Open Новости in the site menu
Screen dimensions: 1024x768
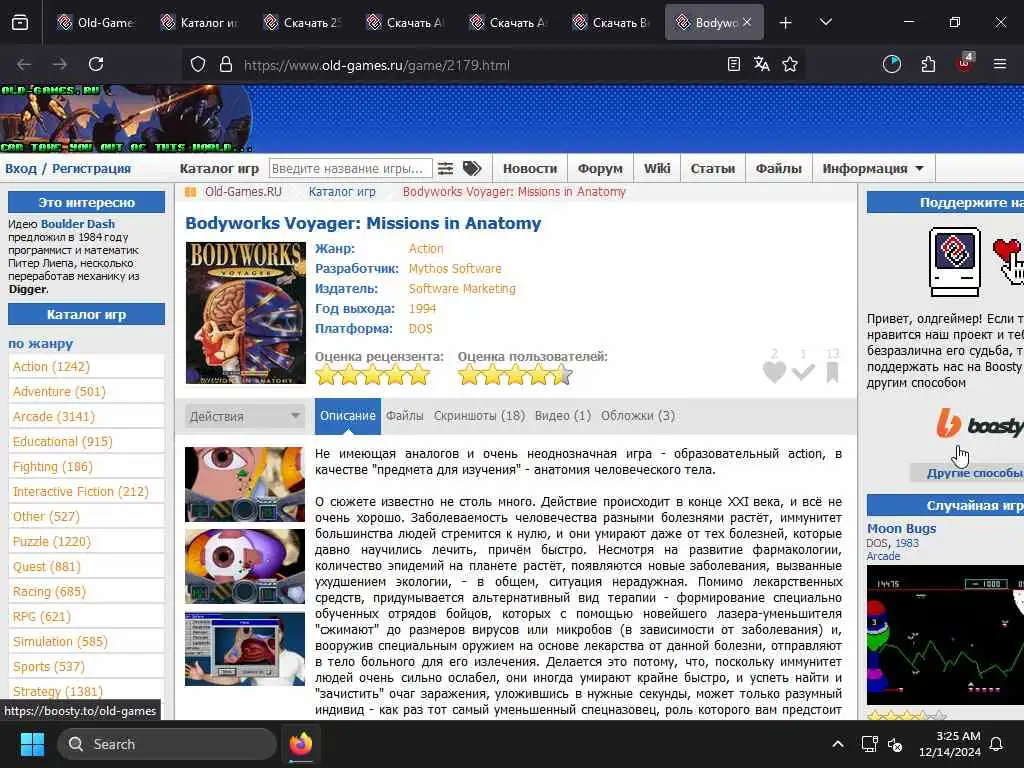(530, 168)
